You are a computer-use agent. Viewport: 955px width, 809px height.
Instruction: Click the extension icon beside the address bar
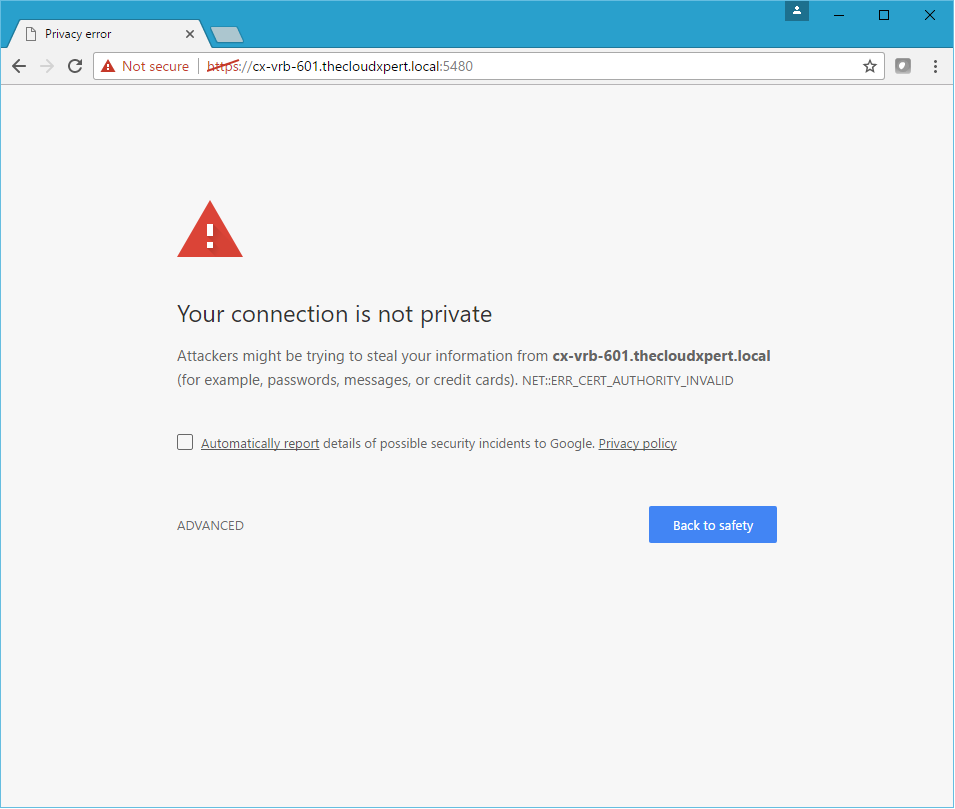tap(903, 66)
